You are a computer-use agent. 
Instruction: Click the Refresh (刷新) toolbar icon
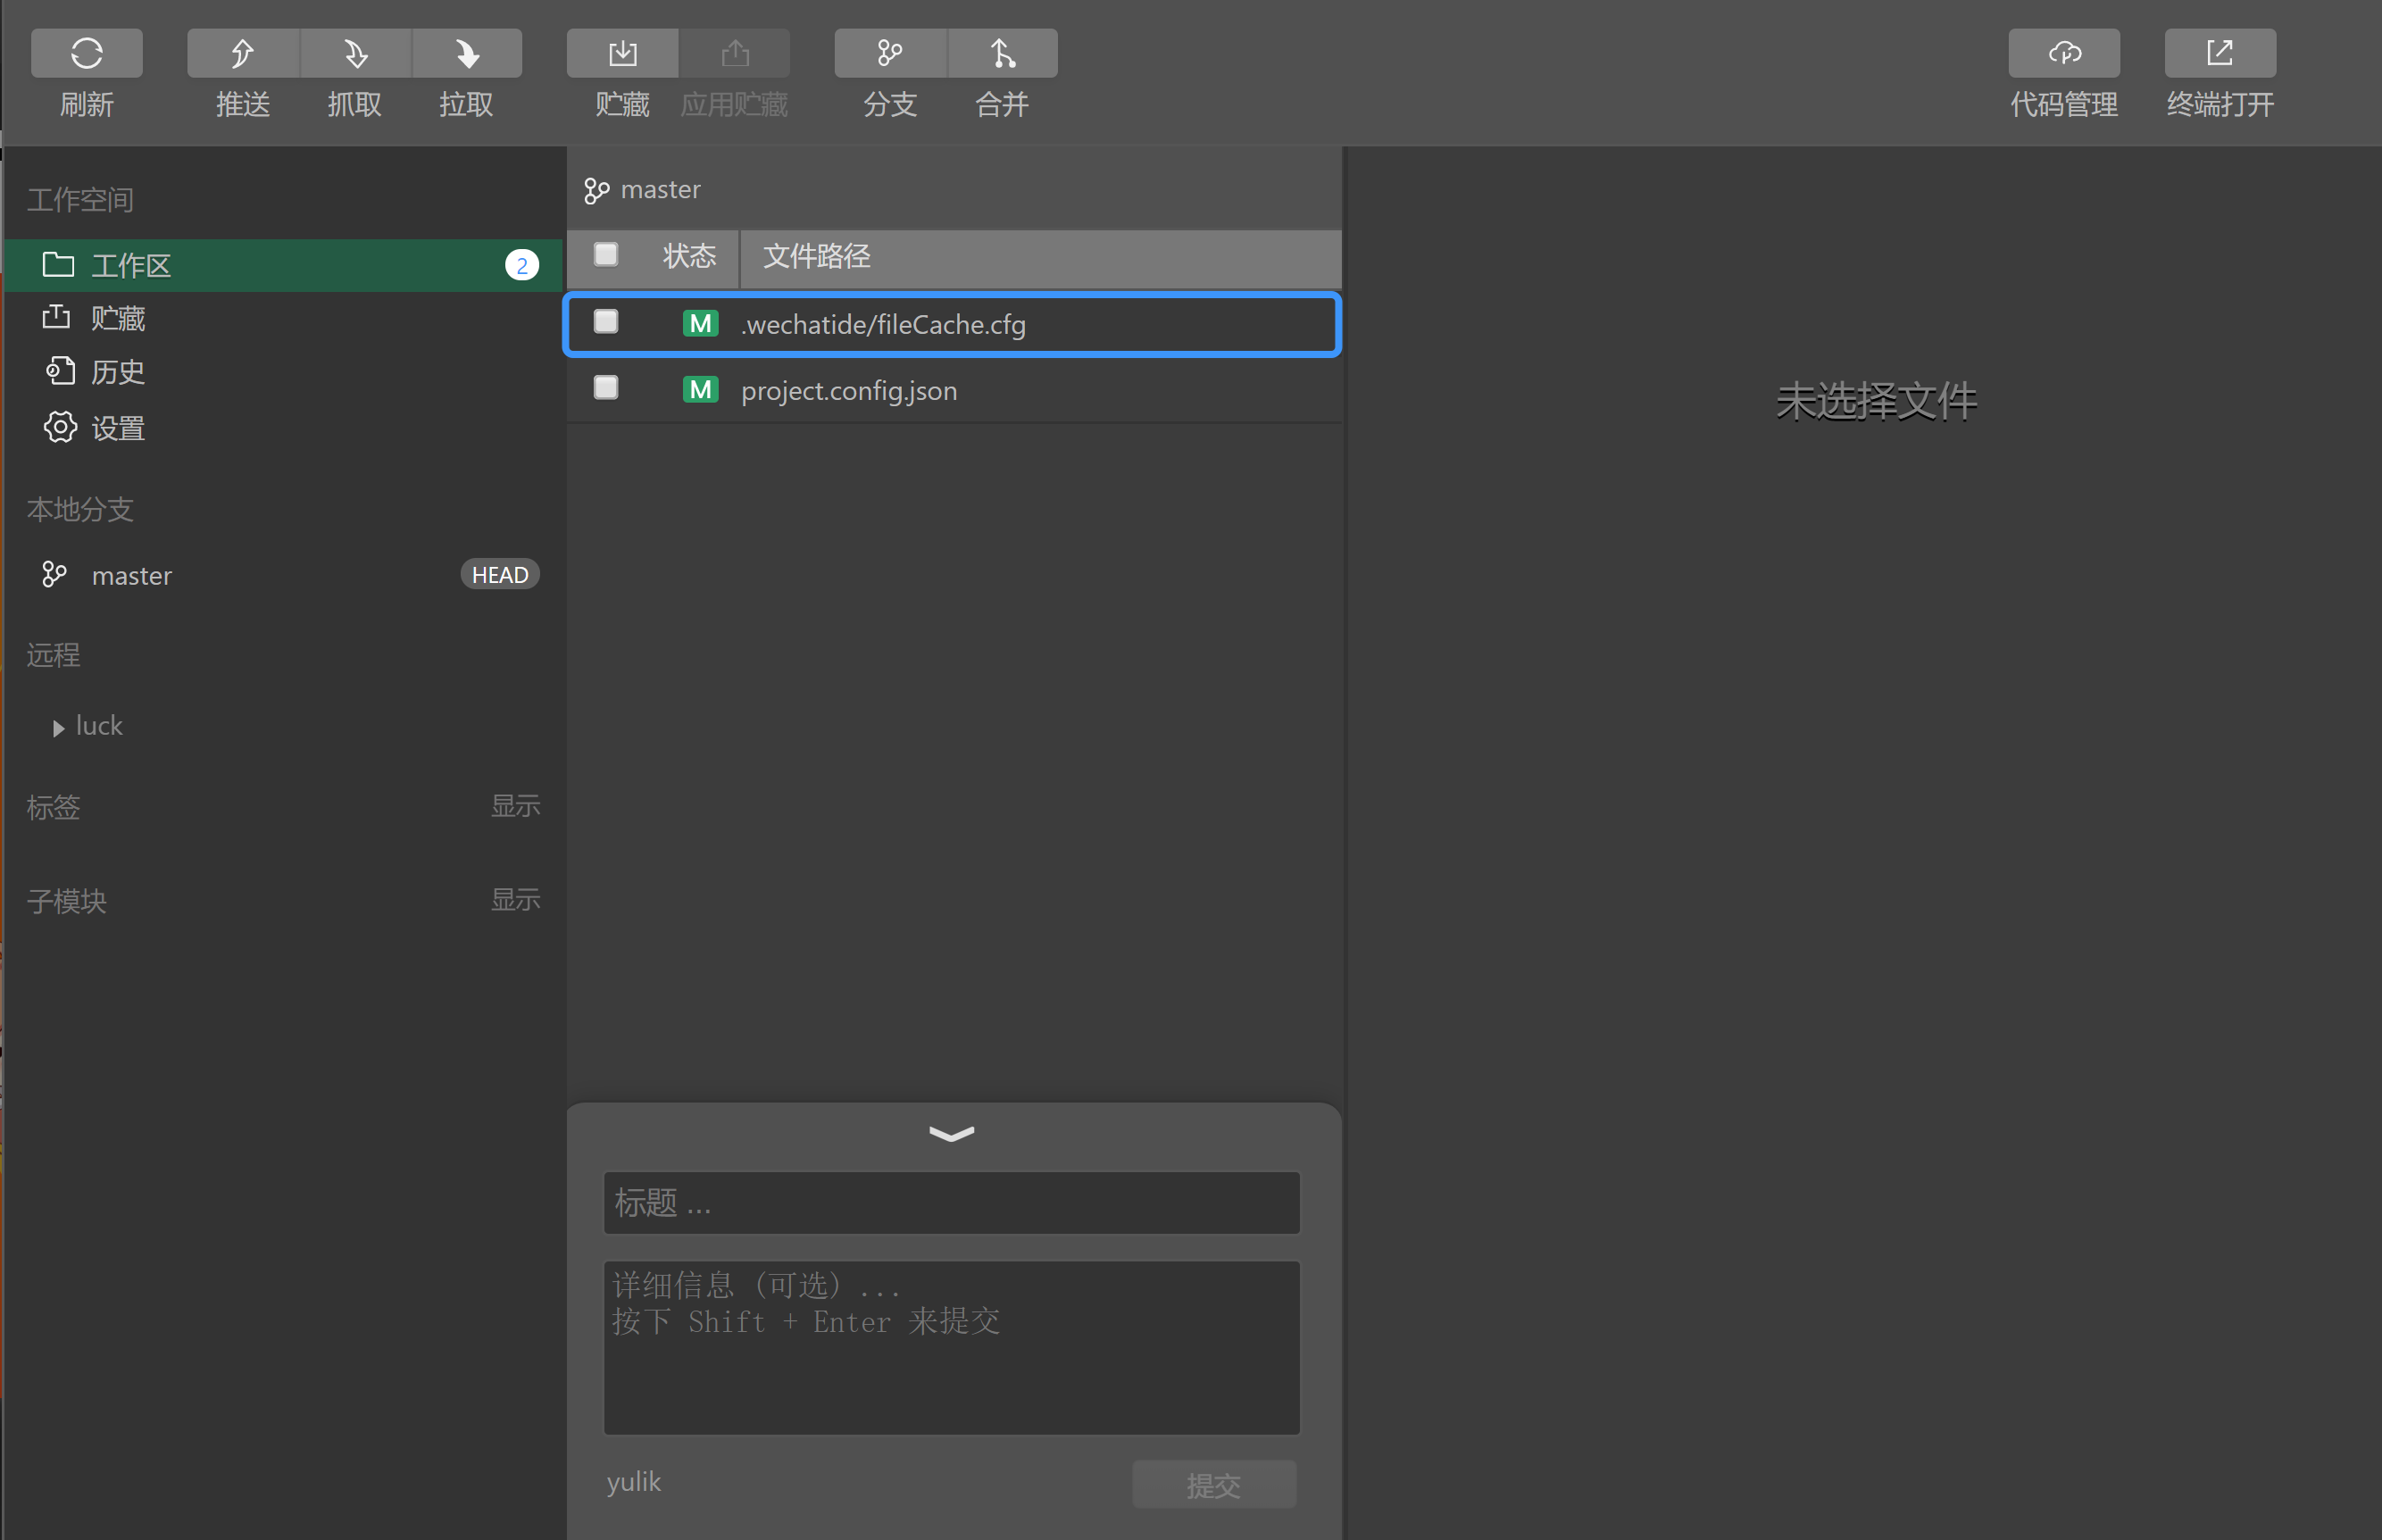87,53
